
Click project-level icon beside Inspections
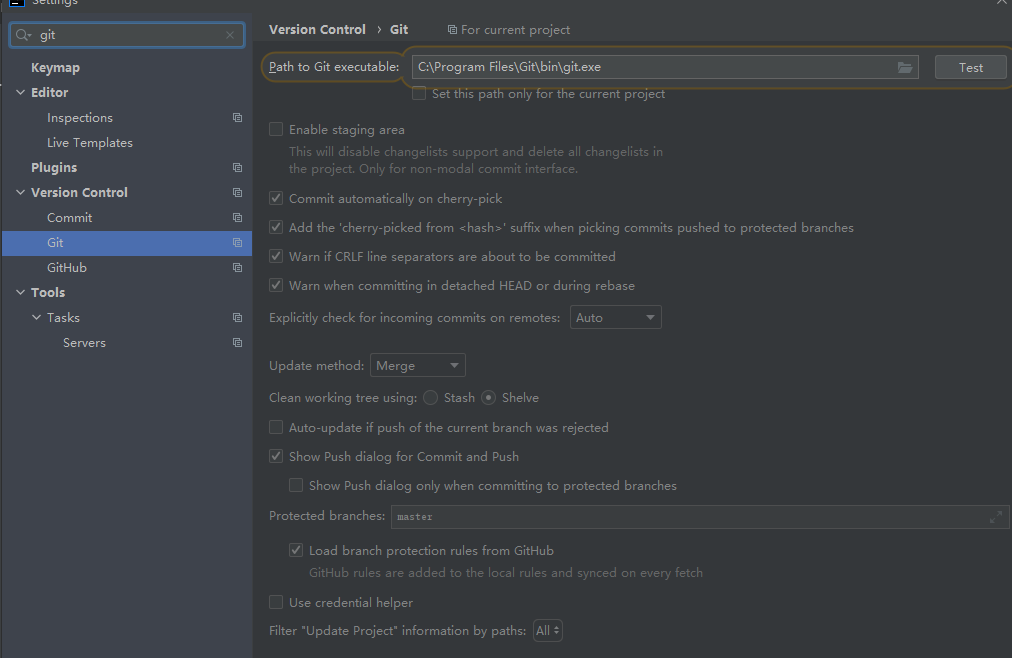[237, 117]
